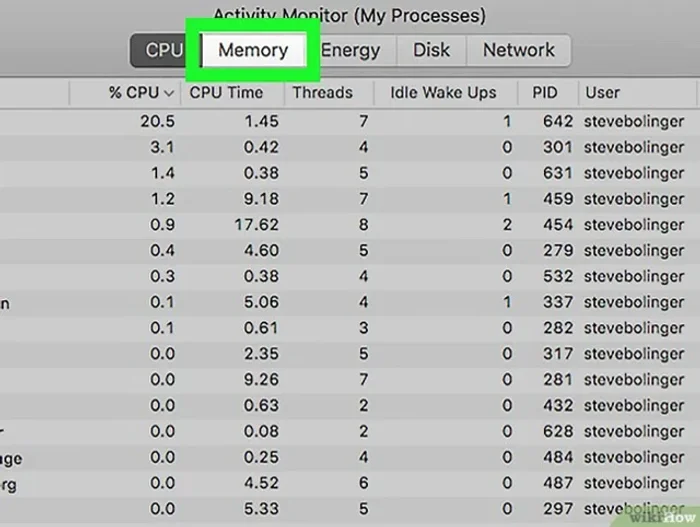700x527 pixels.
Task: Select the process row with PID 642
Action: coord(350,121)
